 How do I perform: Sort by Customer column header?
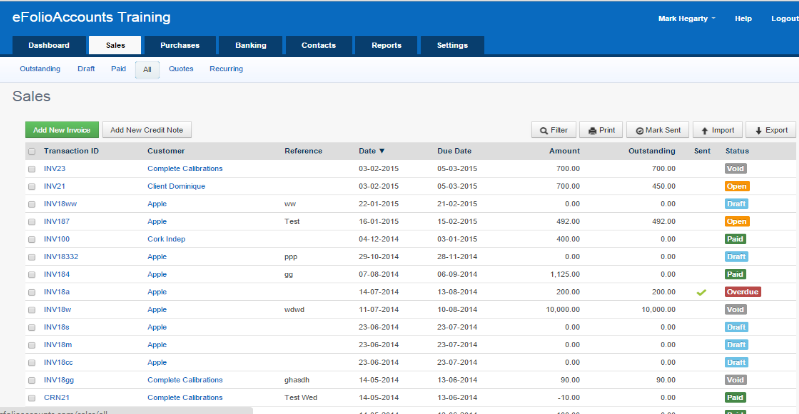[x=166, y=151]
